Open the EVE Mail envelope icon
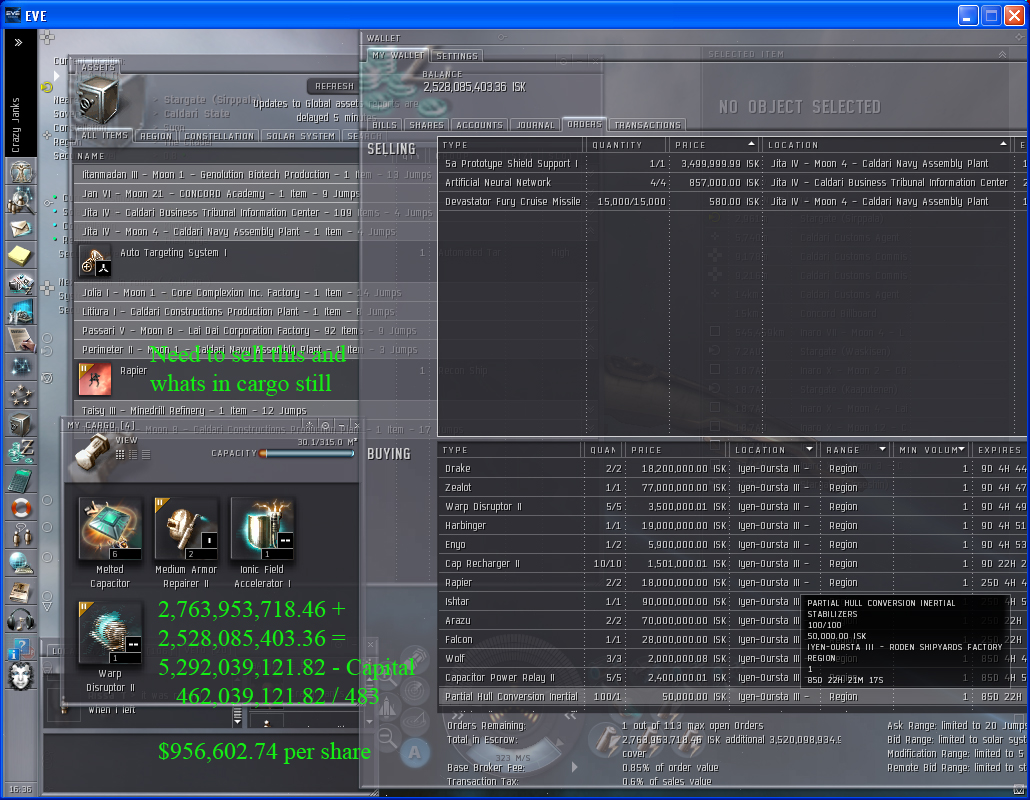This screenshot has height=800, width=1030. click(x=20, y=228)
